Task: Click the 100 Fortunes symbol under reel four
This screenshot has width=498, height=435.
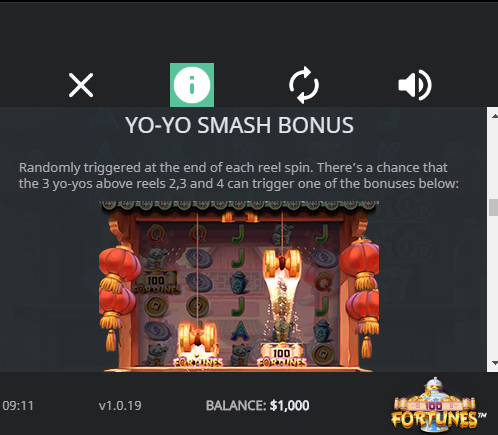Action: click(x=282, y=357)
